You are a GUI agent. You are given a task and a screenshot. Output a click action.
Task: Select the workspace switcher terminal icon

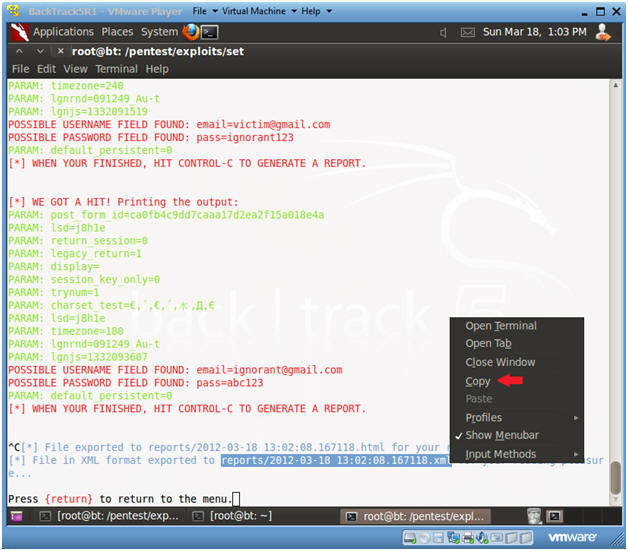click(555, 516)
